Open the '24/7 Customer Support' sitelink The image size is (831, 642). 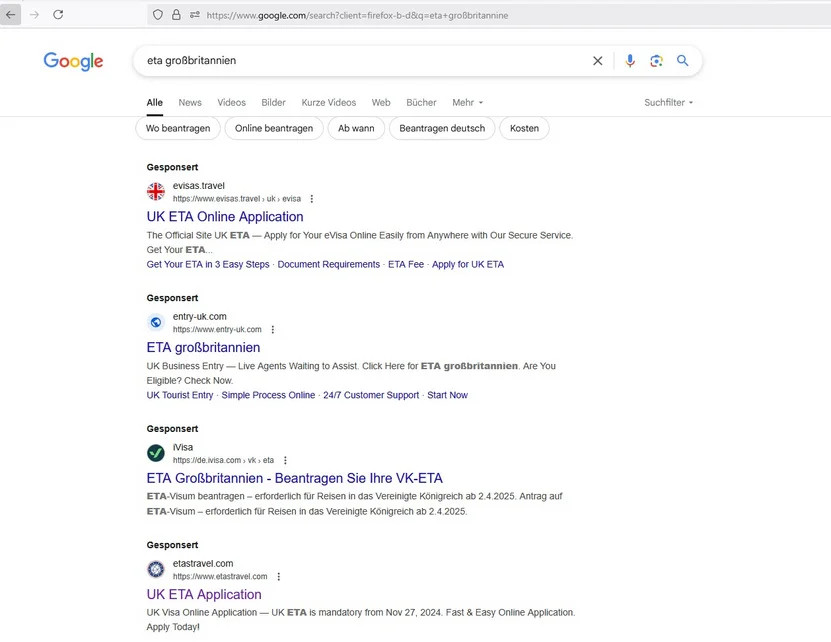tap(371, 395)
